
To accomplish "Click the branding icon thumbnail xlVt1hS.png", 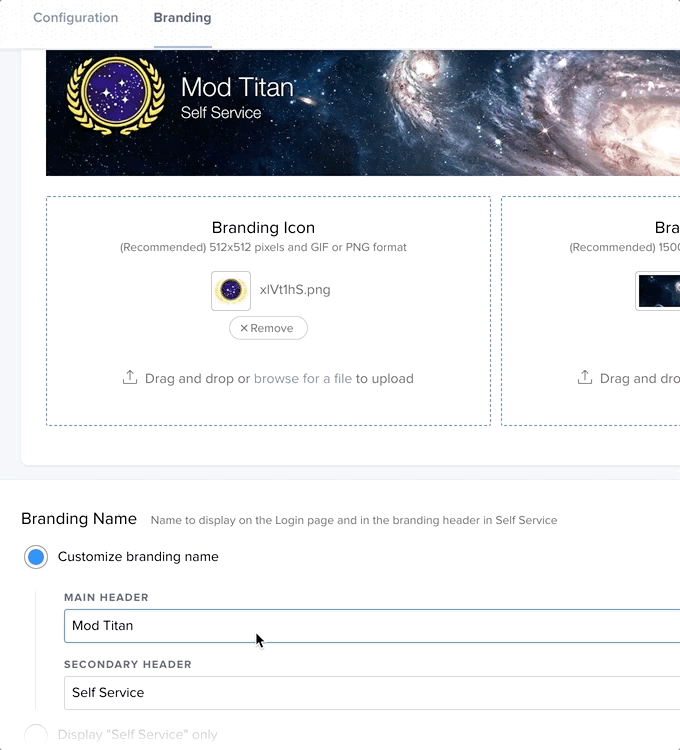I will pos(231,291).
